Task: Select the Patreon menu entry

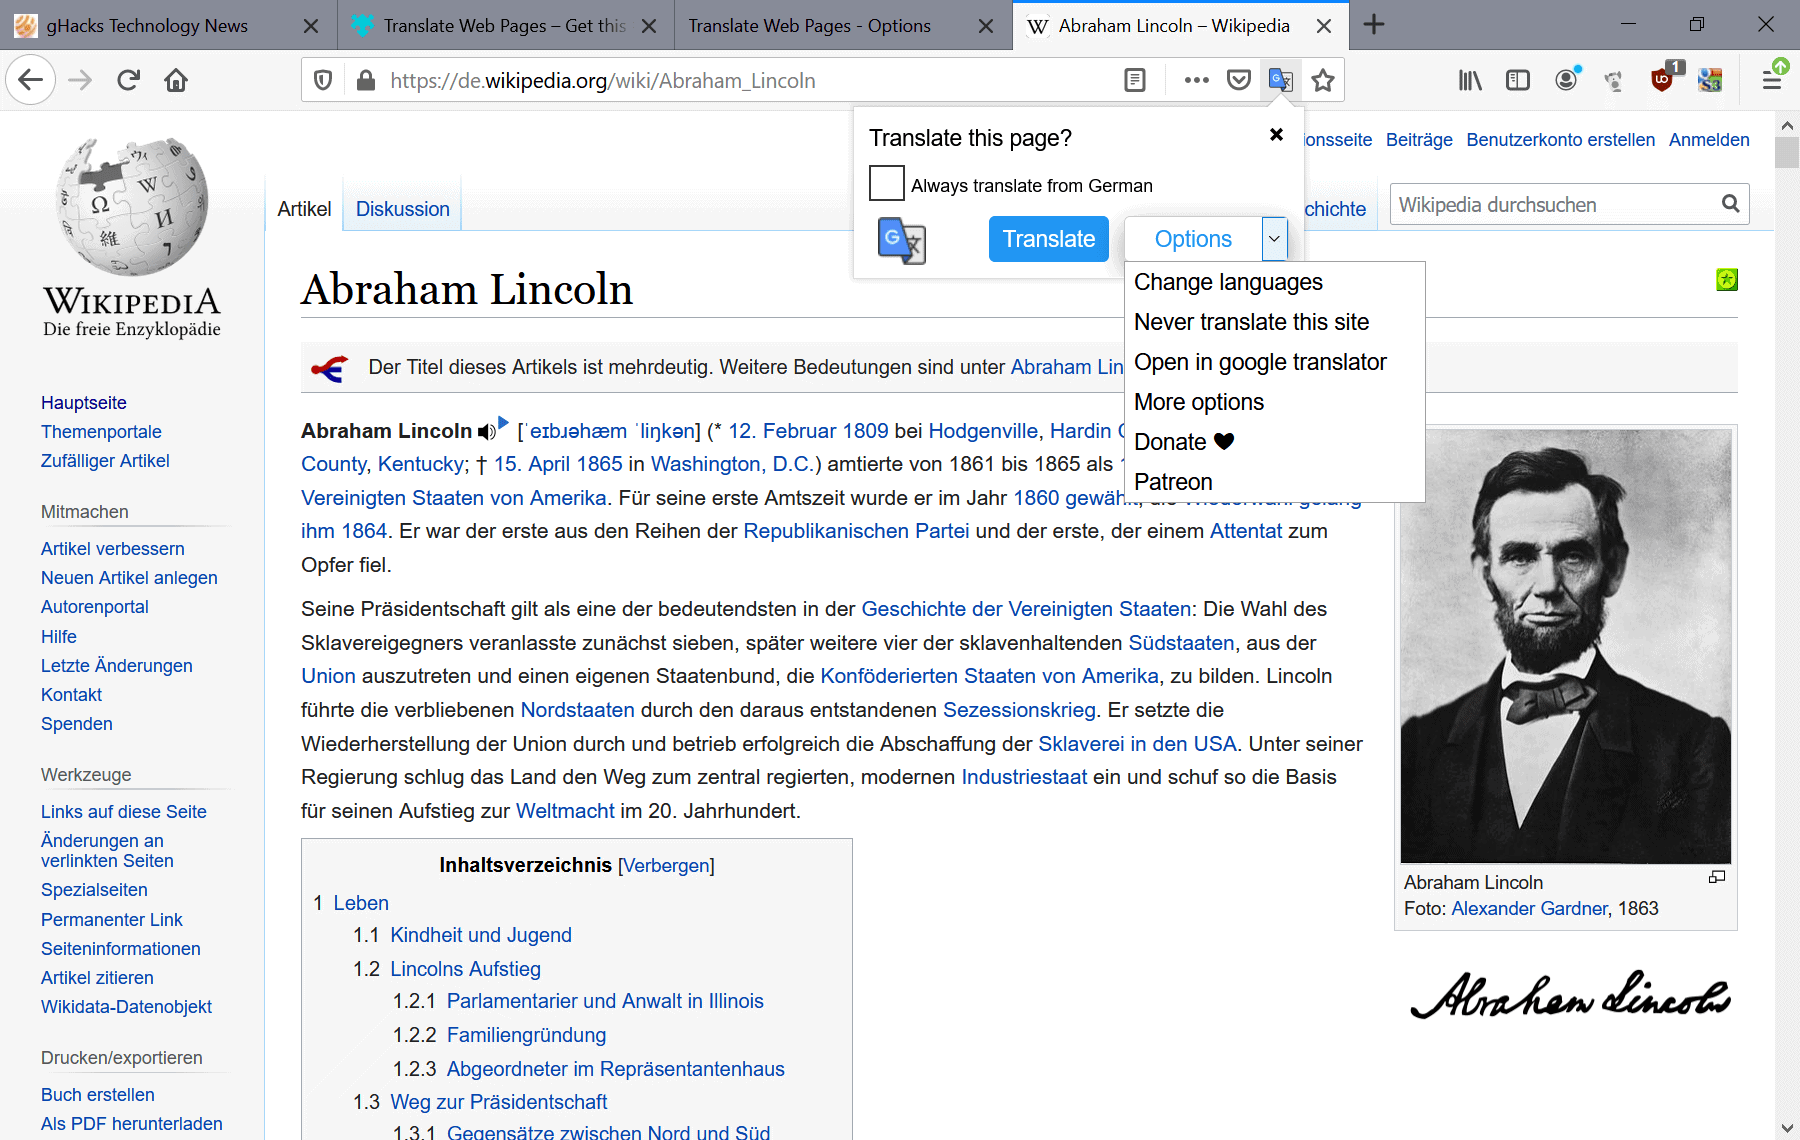Action: tap(1173, 482)
